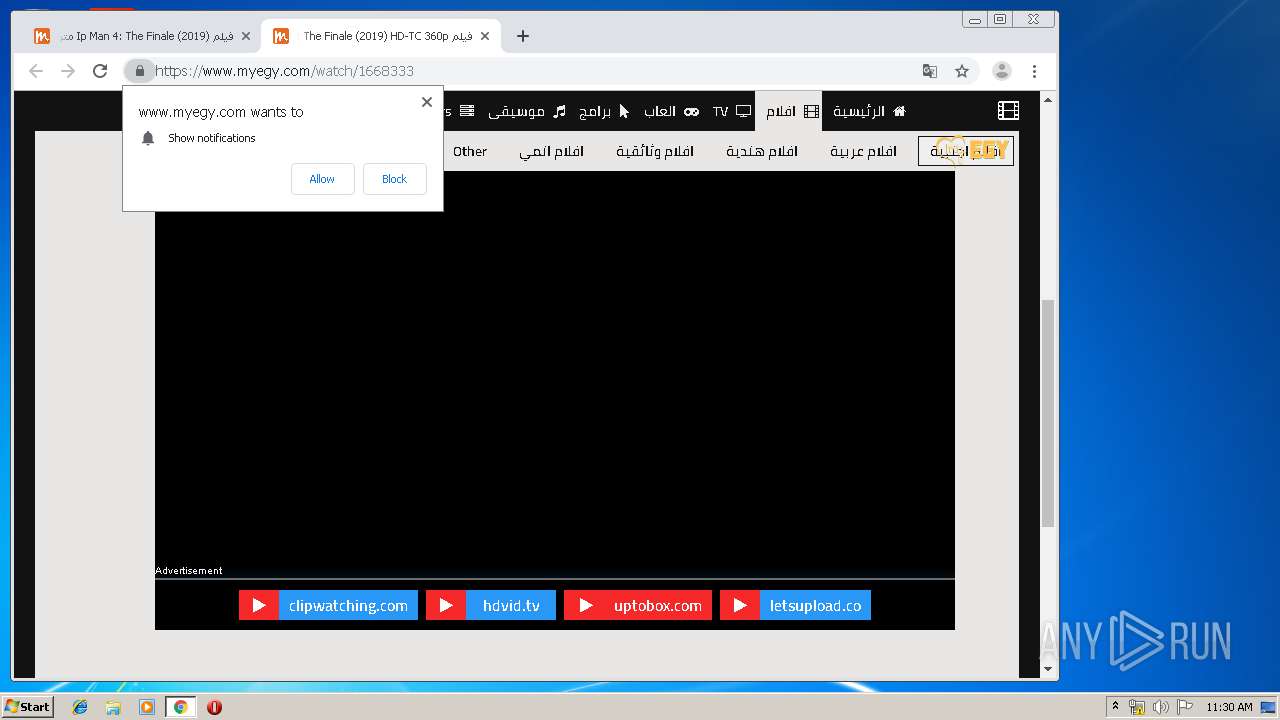Click the scrollbar down arrow

pyautogui.click(x=1048, y=669)
